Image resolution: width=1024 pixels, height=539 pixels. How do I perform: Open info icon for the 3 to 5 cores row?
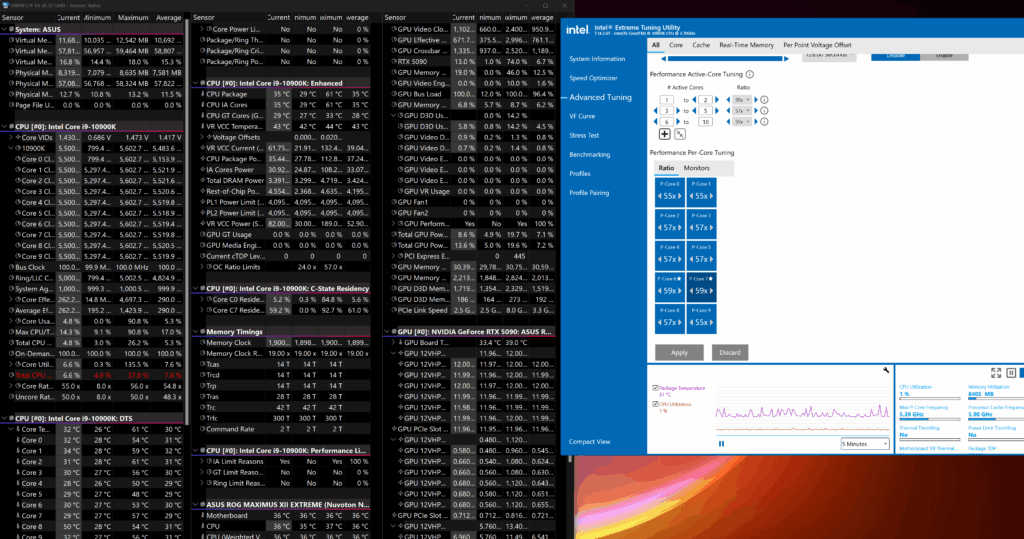point(764,110)
